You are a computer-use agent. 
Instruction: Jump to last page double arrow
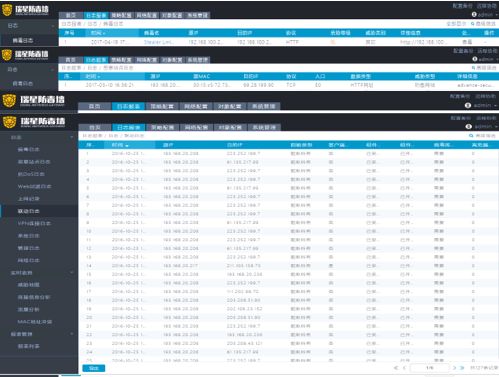pyautogui.click(x=462, y=368)
